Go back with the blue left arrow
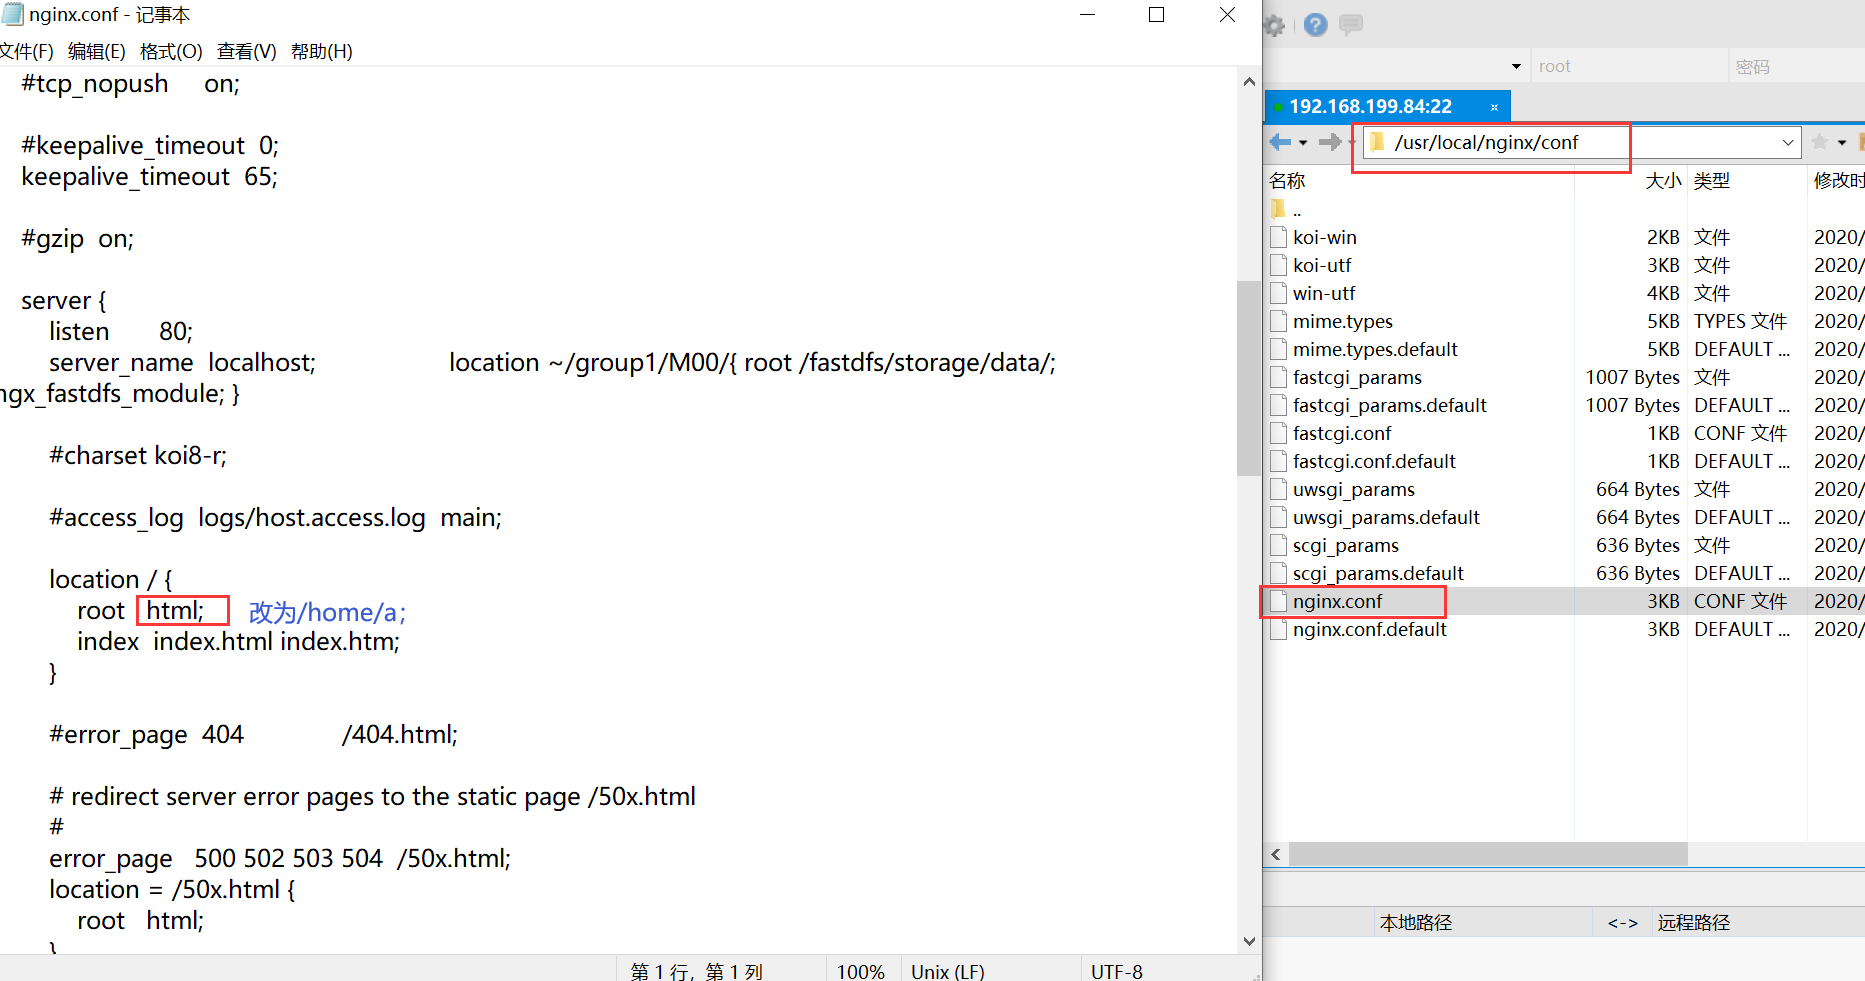 [1280, 142]
